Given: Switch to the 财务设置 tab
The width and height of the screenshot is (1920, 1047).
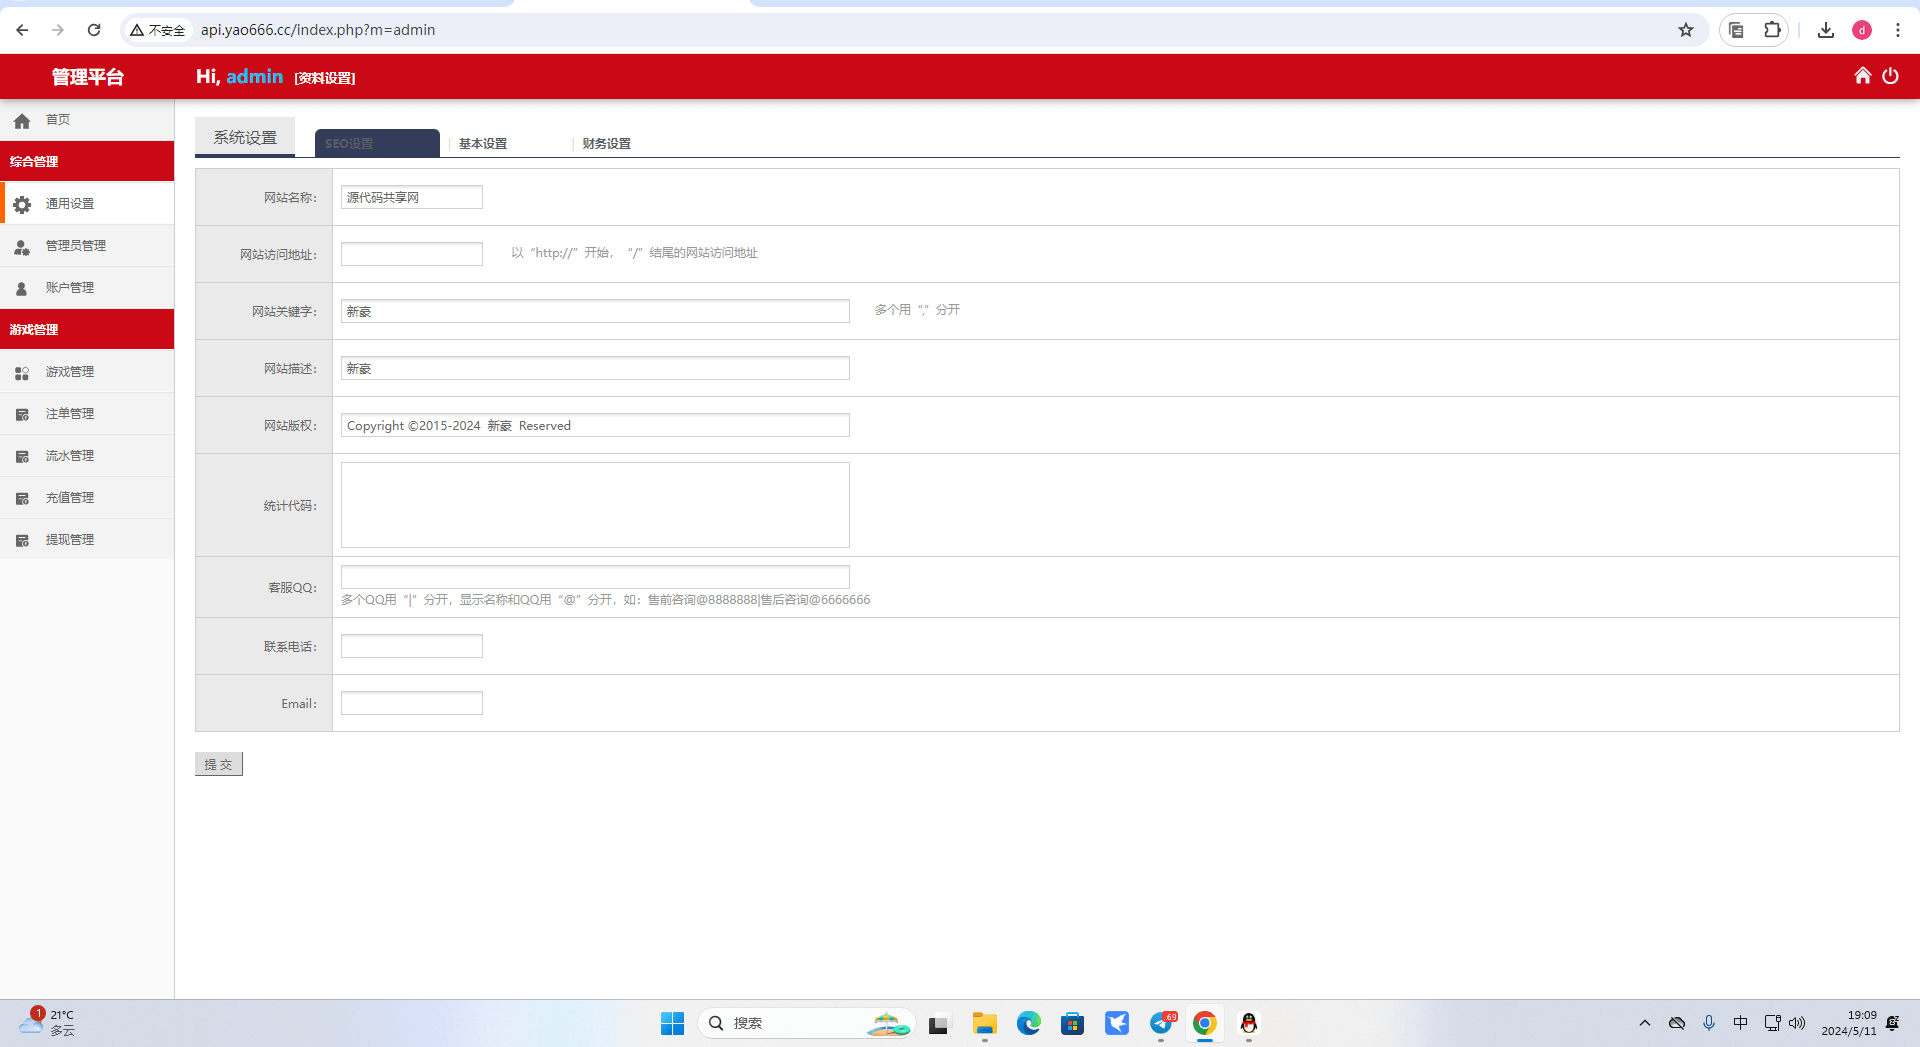Looking at the screenshot, I should click(x=606, y=144).
